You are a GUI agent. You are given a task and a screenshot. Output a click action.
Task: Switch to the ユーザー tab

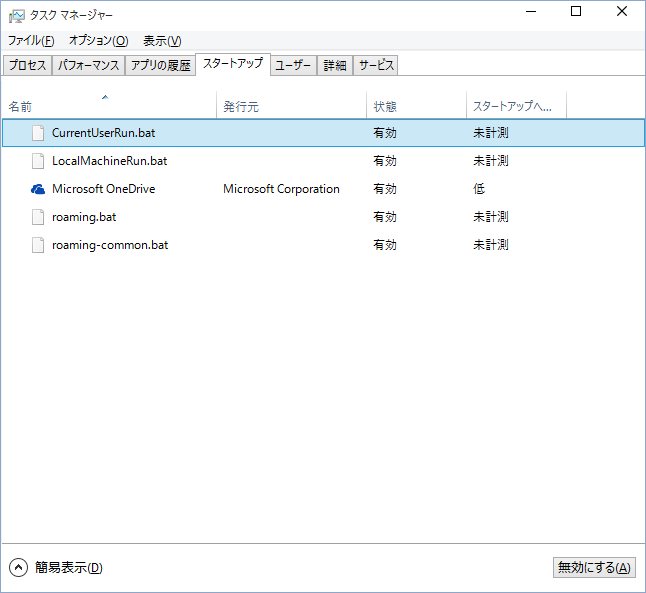click(x=293, y=65)
